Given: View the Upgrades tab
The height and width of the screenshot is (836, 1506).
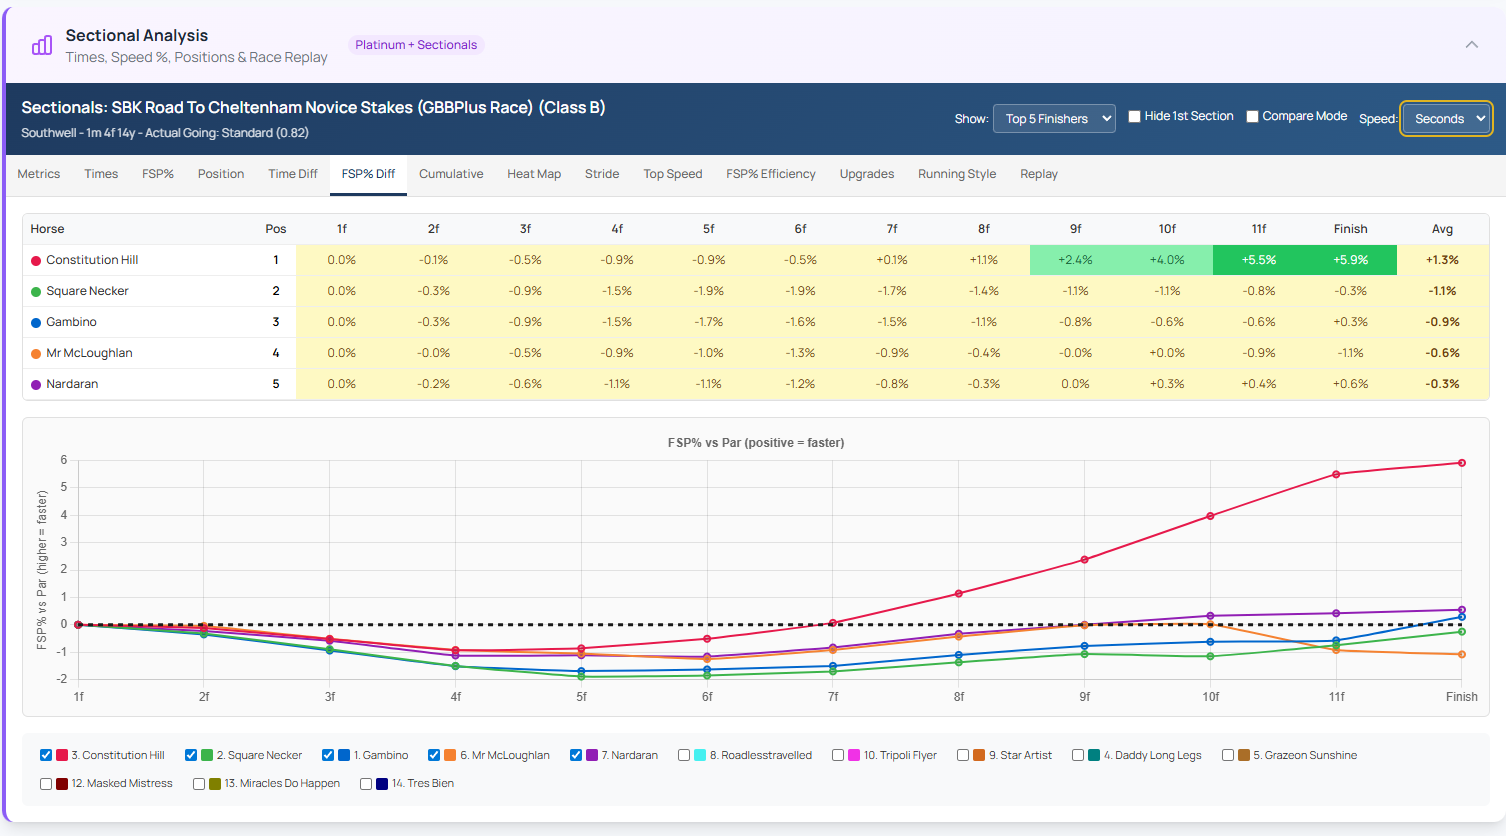Looking at the screenshot, I should click(867, 174).
